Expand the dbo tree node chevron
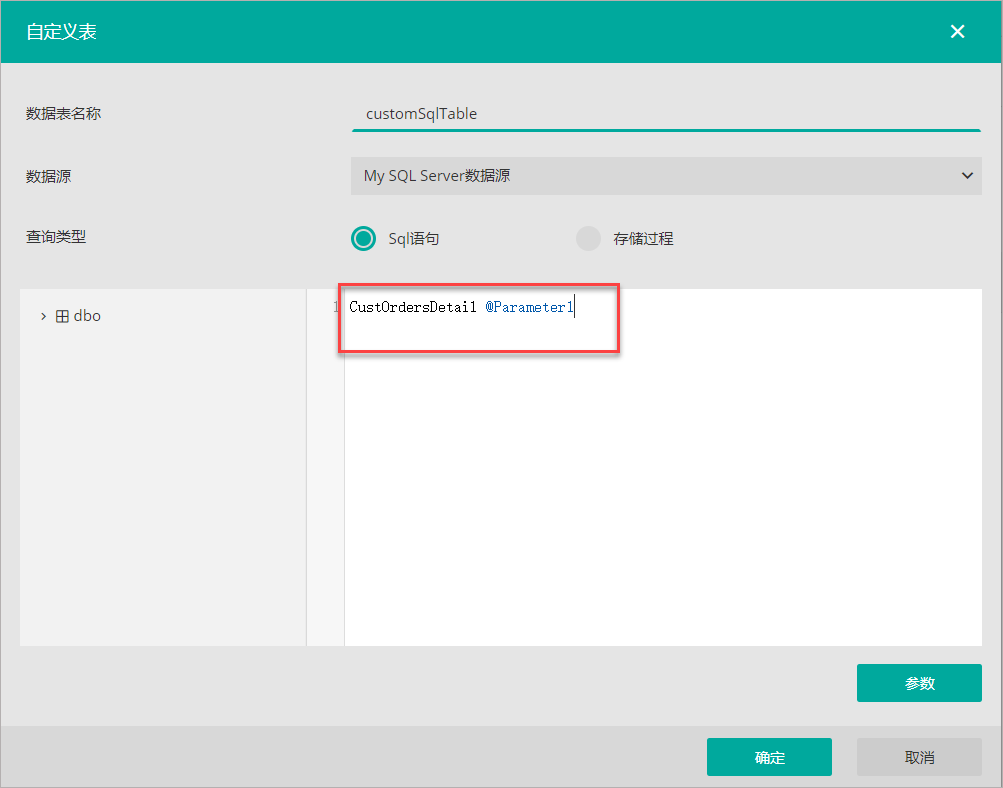Screen dimensions: 1003x788 pyautogui.click(x=43, y=316)
